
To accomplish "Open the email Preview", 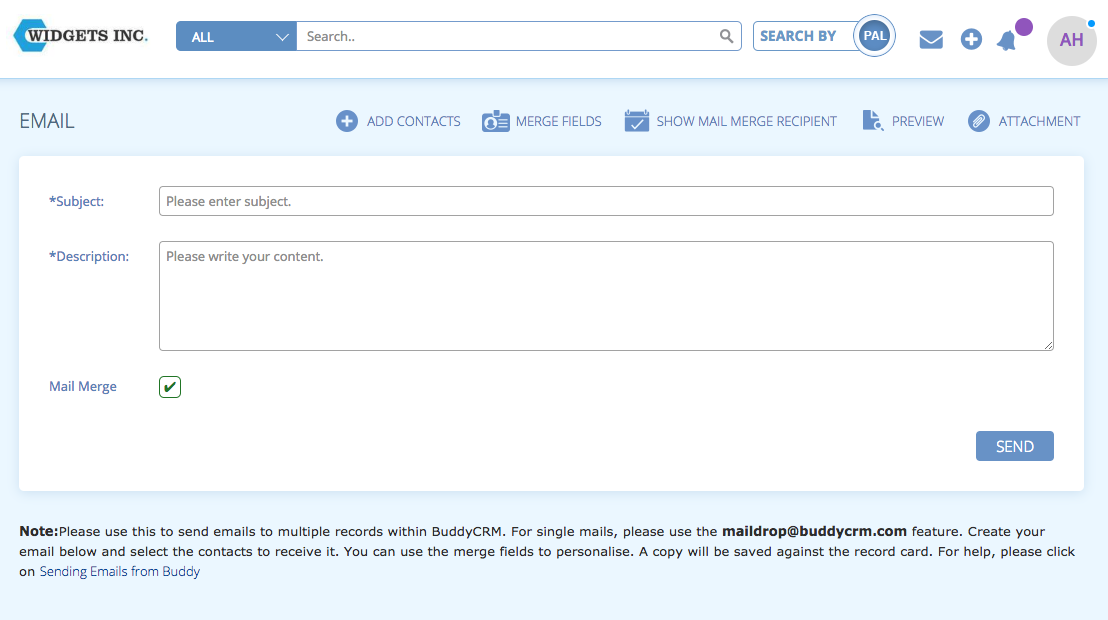I will point(873,120).
